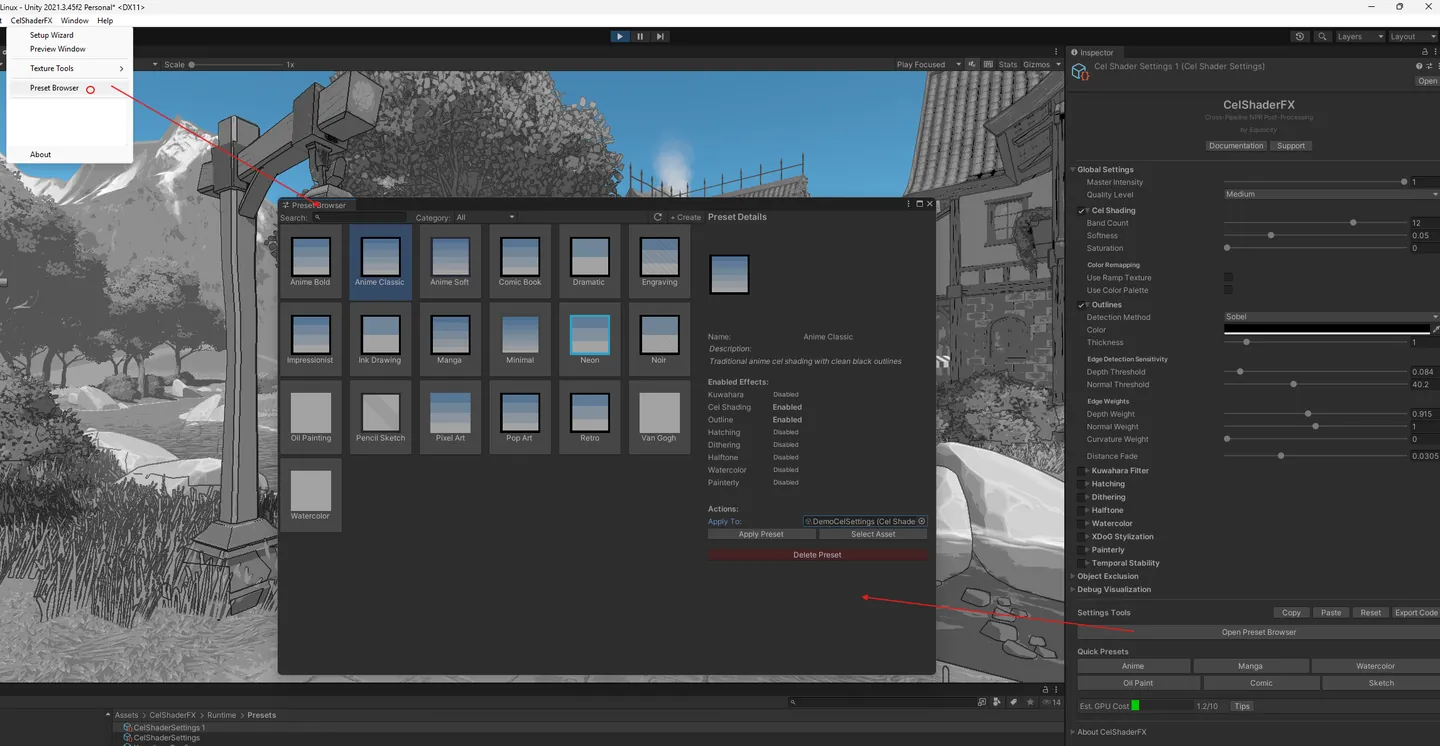Click the Project panel lock icon
The height and width of the screenshot is (746, 1440).
tap(1046, 689)
